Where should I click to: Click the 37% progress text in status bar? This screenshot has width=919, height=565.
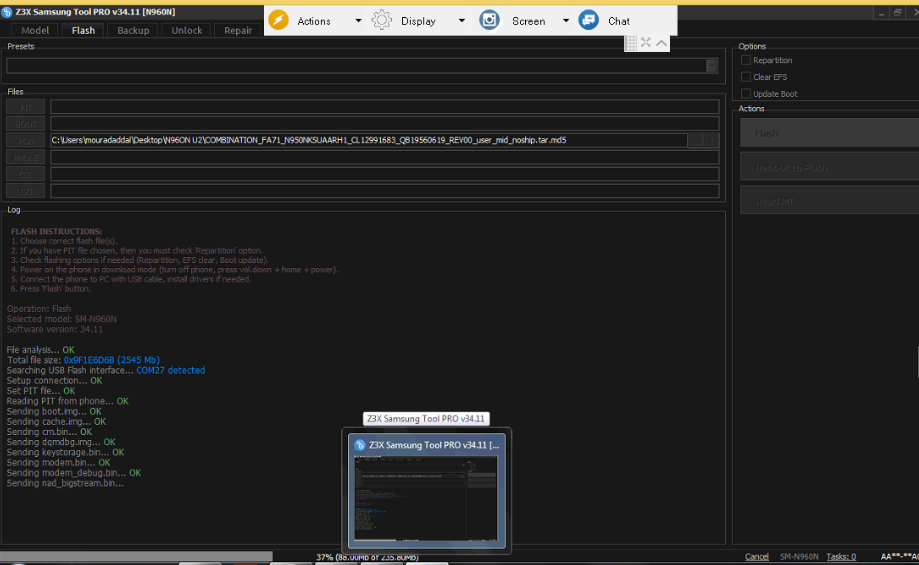[x=367, y=557]
